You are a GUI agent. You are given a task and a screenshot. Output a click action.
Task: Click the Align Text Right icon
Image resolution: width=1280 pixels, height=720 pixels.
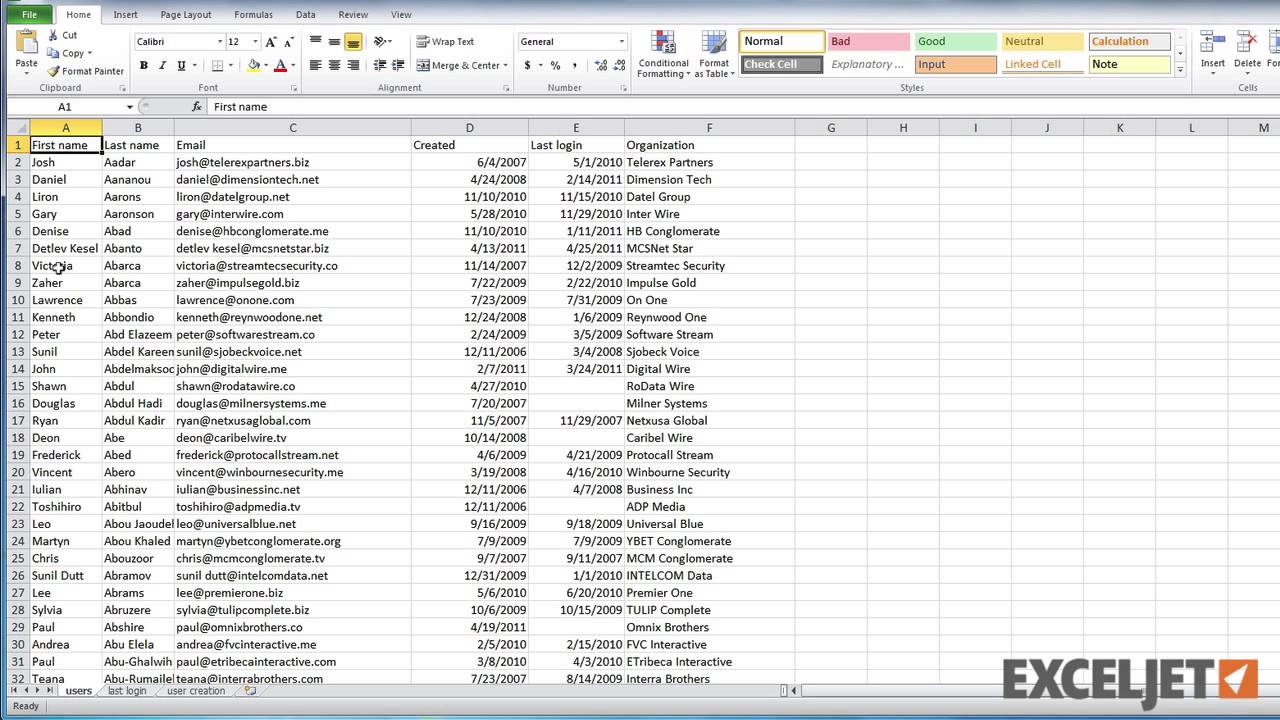tap(353, 65)
